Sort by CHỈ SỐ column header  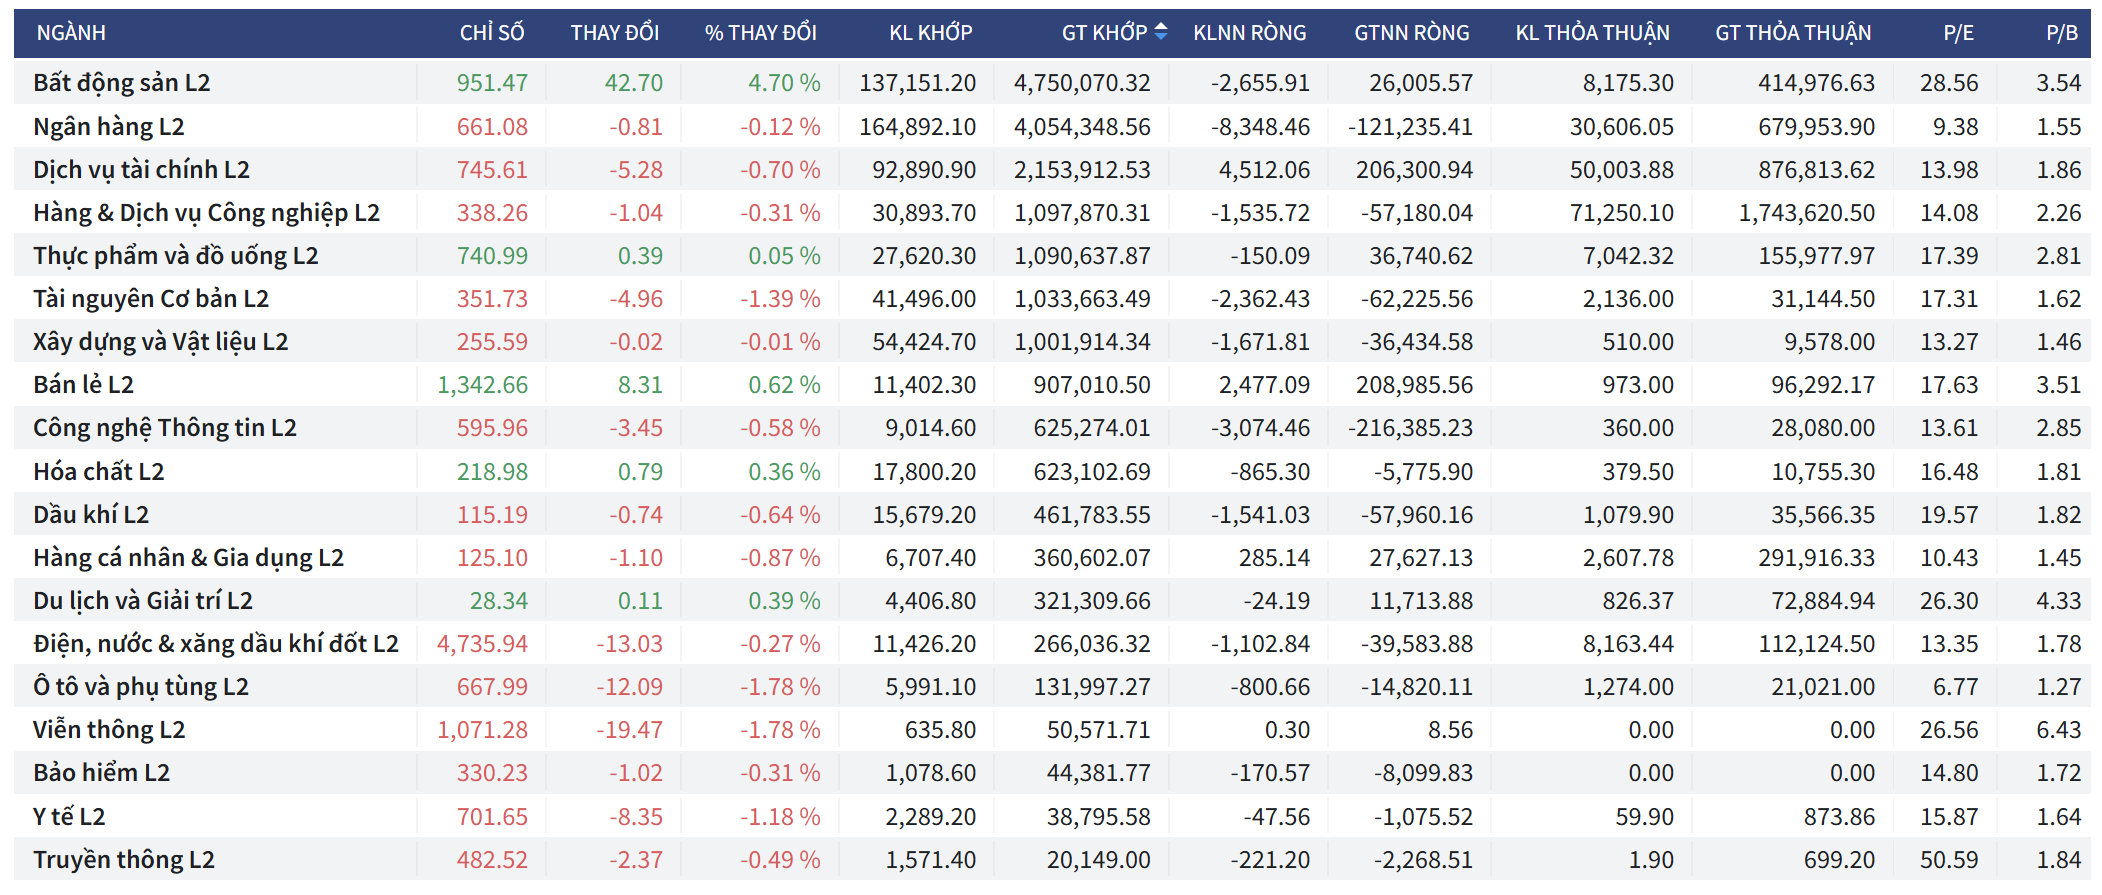(491, 33)
